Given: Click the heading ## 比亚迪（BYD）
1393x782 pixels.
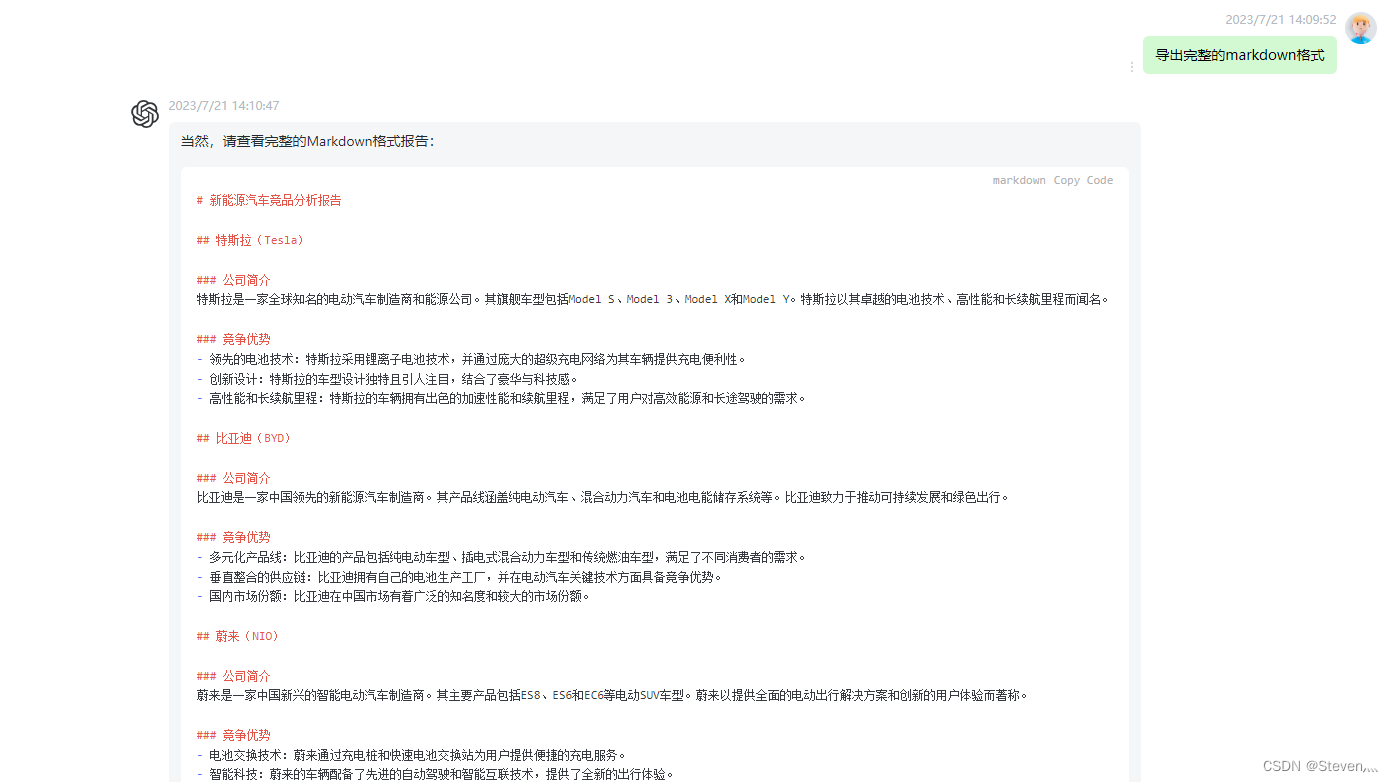Looking at the screenshot, I should (x=244, y=438).
